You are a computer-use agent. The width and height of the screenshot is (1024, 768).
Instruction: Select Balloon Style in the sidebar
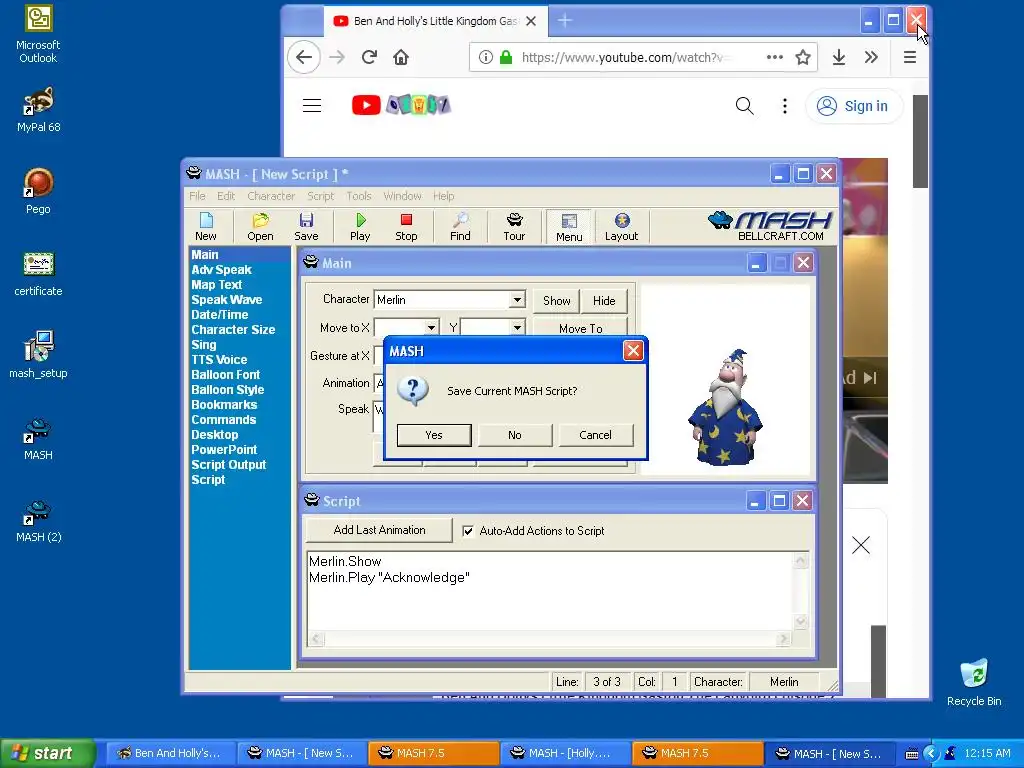228,390
